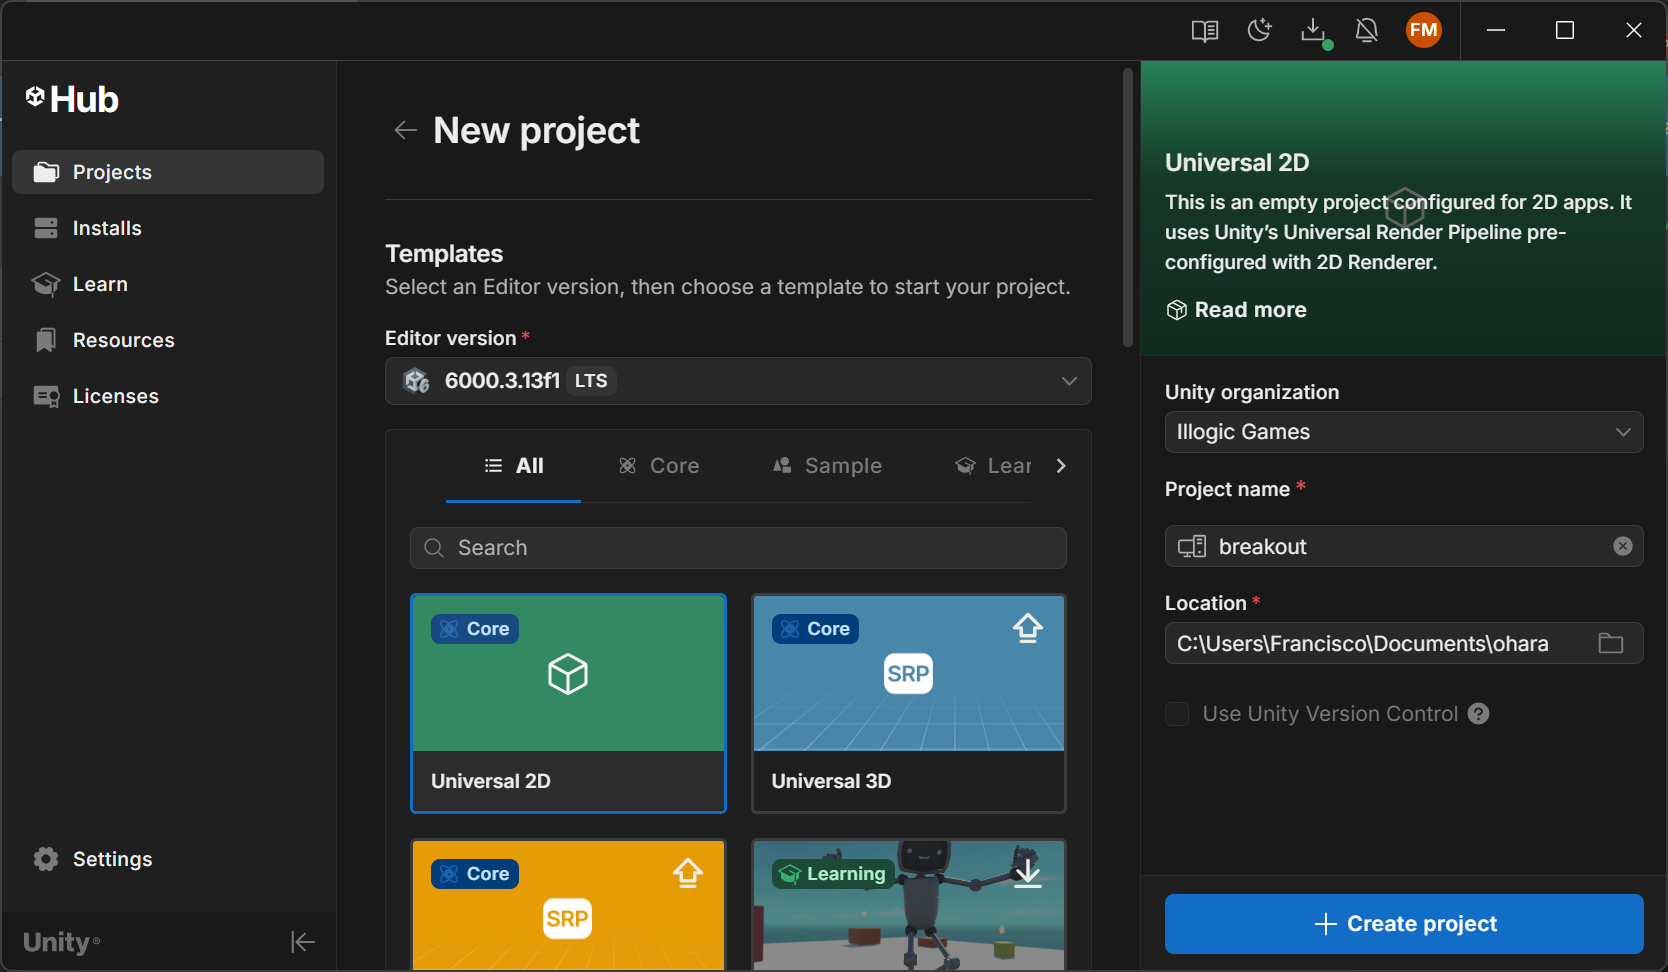
Task: Select the Universal 2D template card
Action: pos(568,704)
